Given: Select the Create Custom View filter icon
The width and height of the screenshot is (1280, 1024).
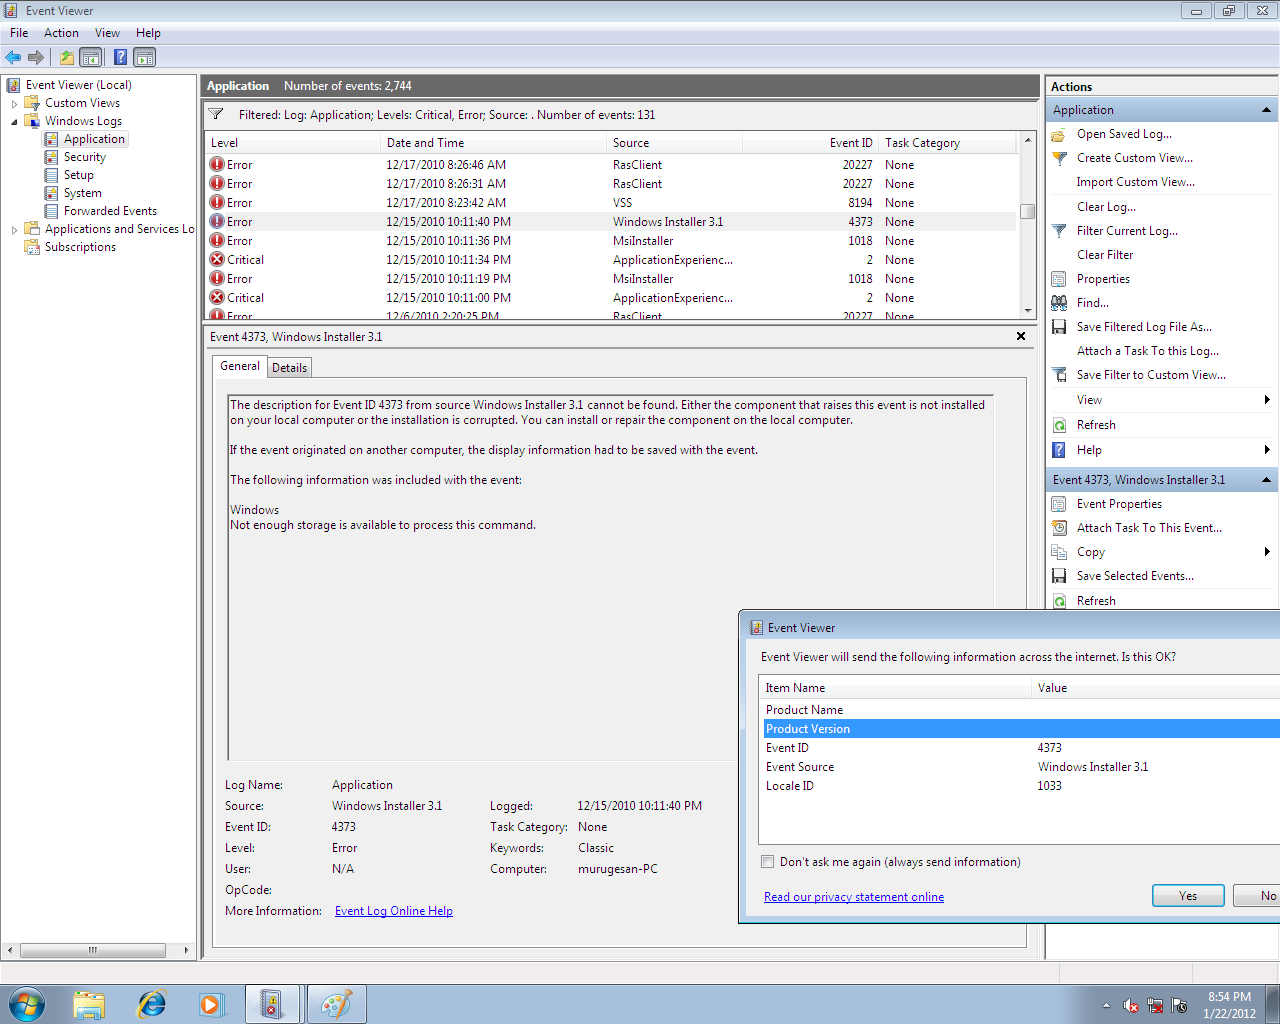Looking at the screenshot, I should [1058, 158].
